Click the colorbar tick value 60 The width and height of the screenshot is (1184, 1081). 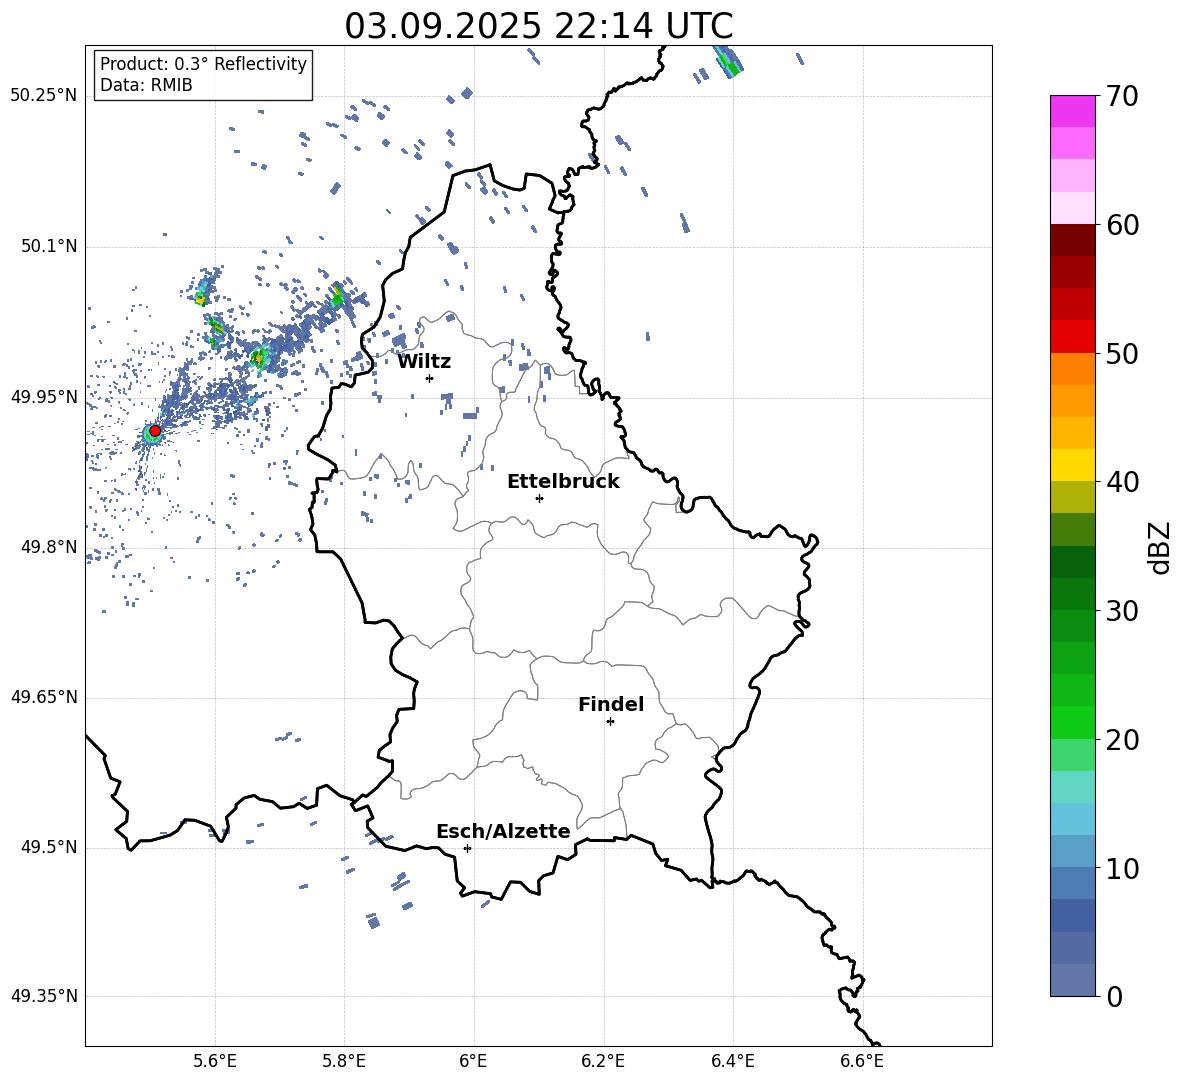coord(1122,225)
